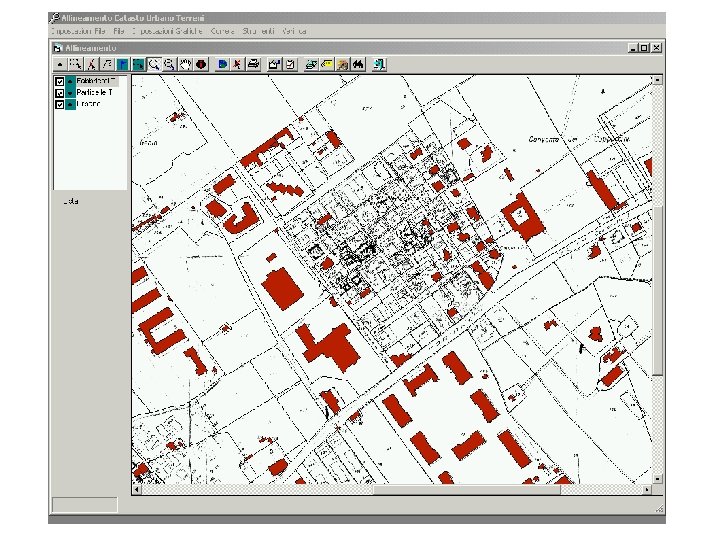
Task: Toggle the Urbano layer checkbox
Action: pyautogui.click(x=59, y=103)
